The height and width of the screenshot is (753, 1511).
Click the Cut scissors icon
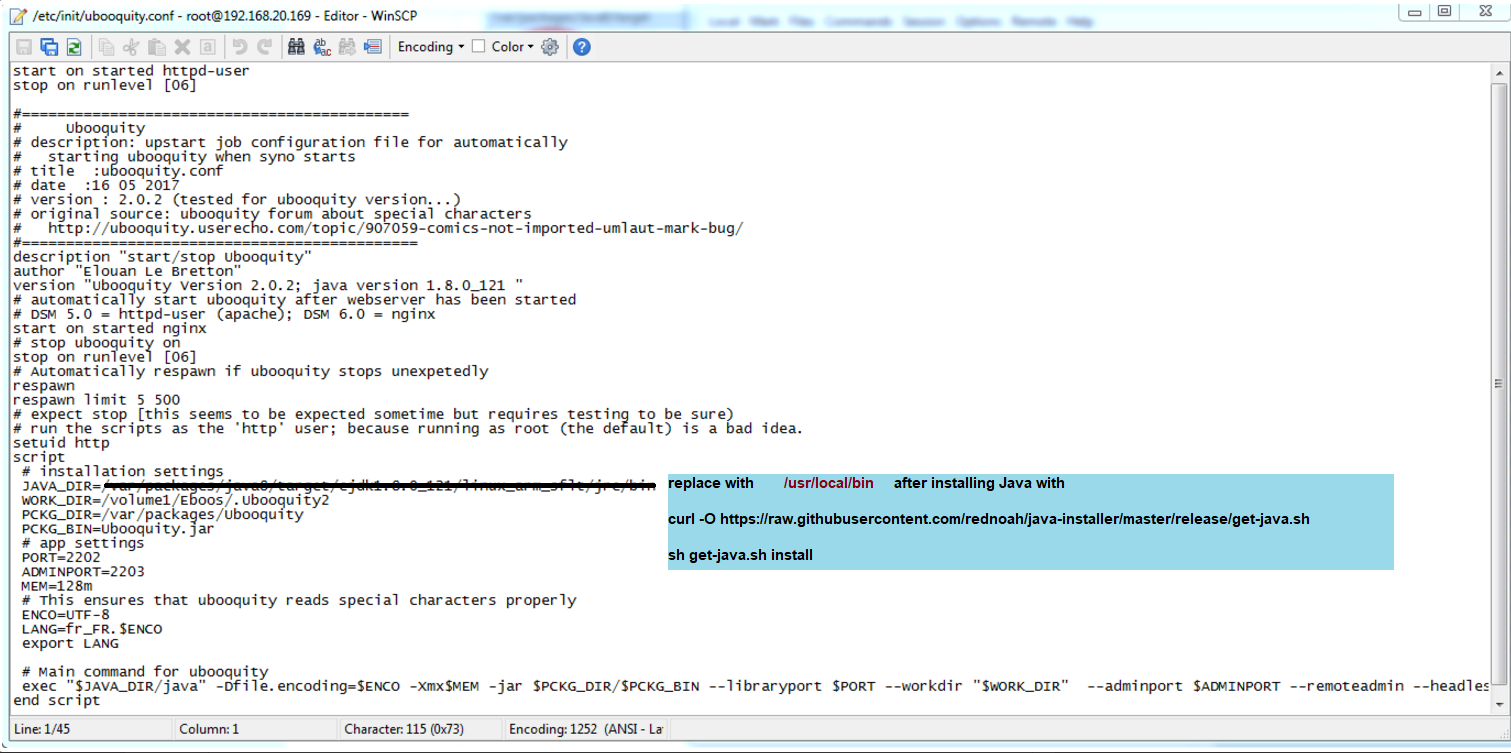point(131,47)
